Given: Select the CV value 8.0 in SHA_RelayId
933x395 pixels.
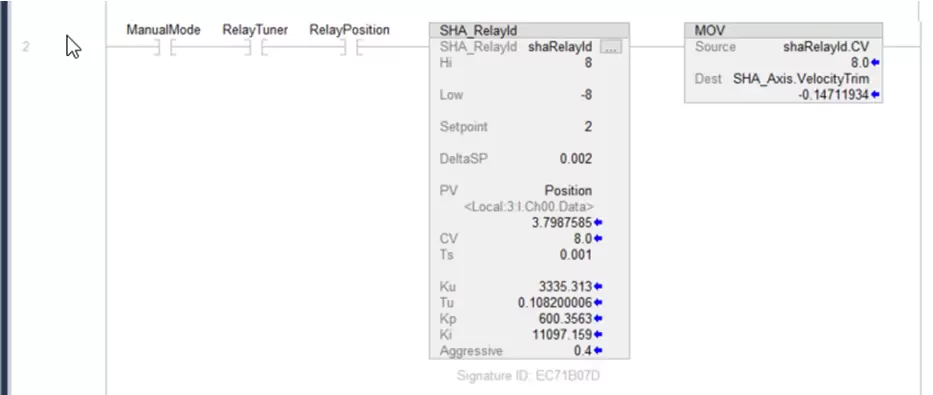Looking at the screenshot, I should 583,239.
